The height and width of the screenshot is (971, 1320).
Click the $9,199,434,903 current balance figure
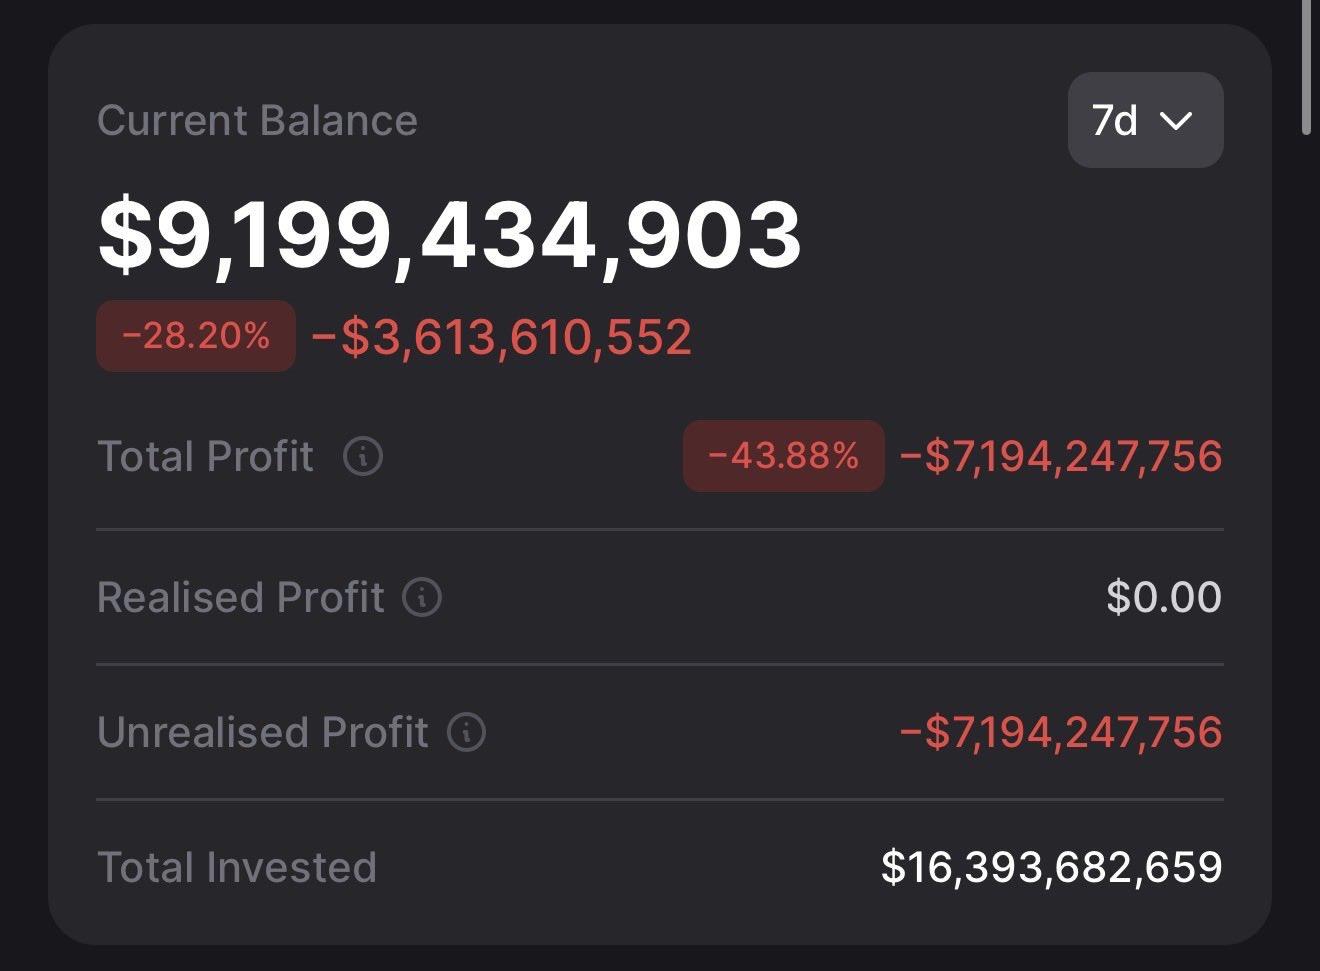coord(449,235)
